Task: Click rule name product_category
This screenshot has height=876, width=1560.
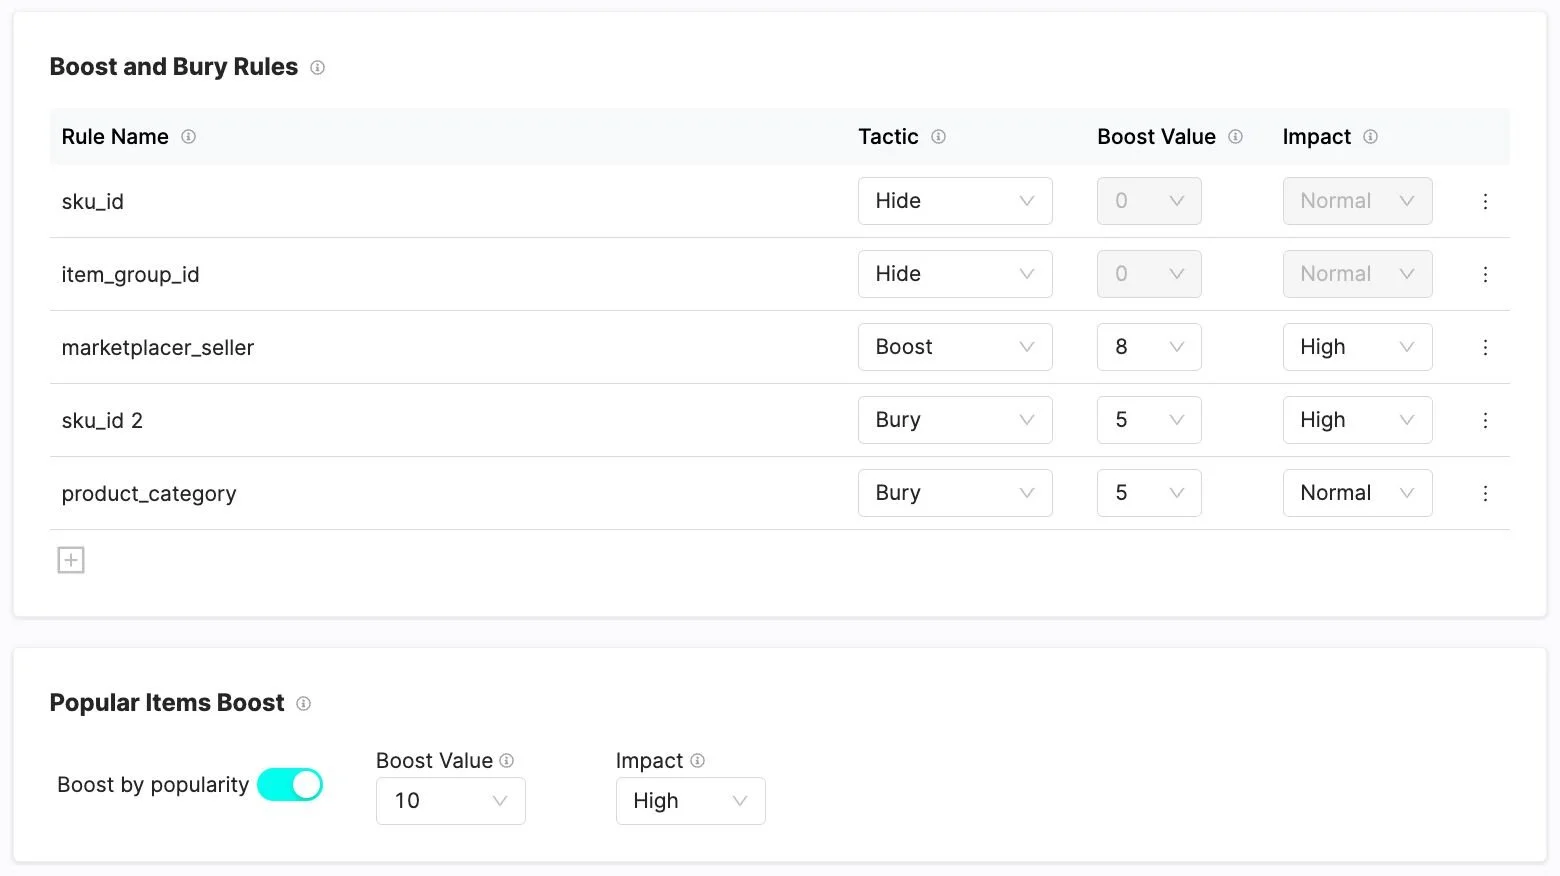Action: [x=149, y=494]
